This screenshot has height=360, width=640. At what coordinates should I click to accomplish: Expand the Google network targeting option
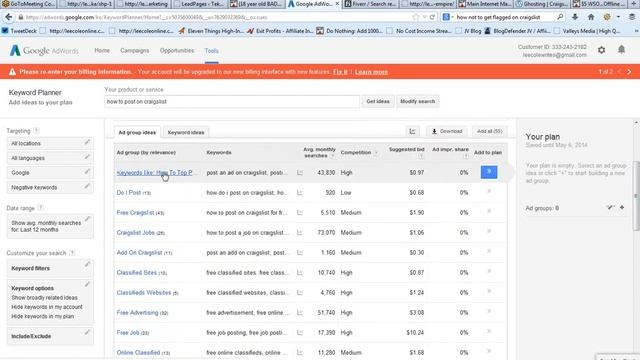(50, 173)
